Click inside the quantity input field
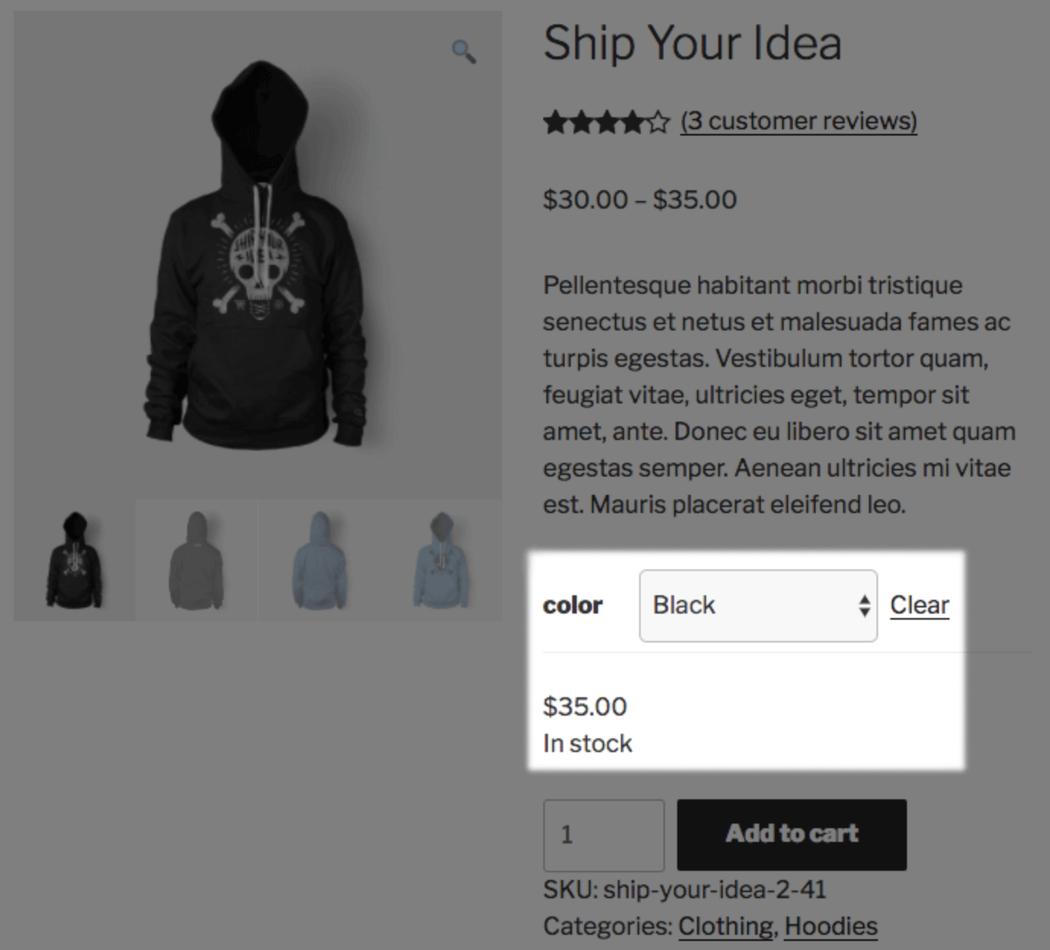 (x=603, y=835)
